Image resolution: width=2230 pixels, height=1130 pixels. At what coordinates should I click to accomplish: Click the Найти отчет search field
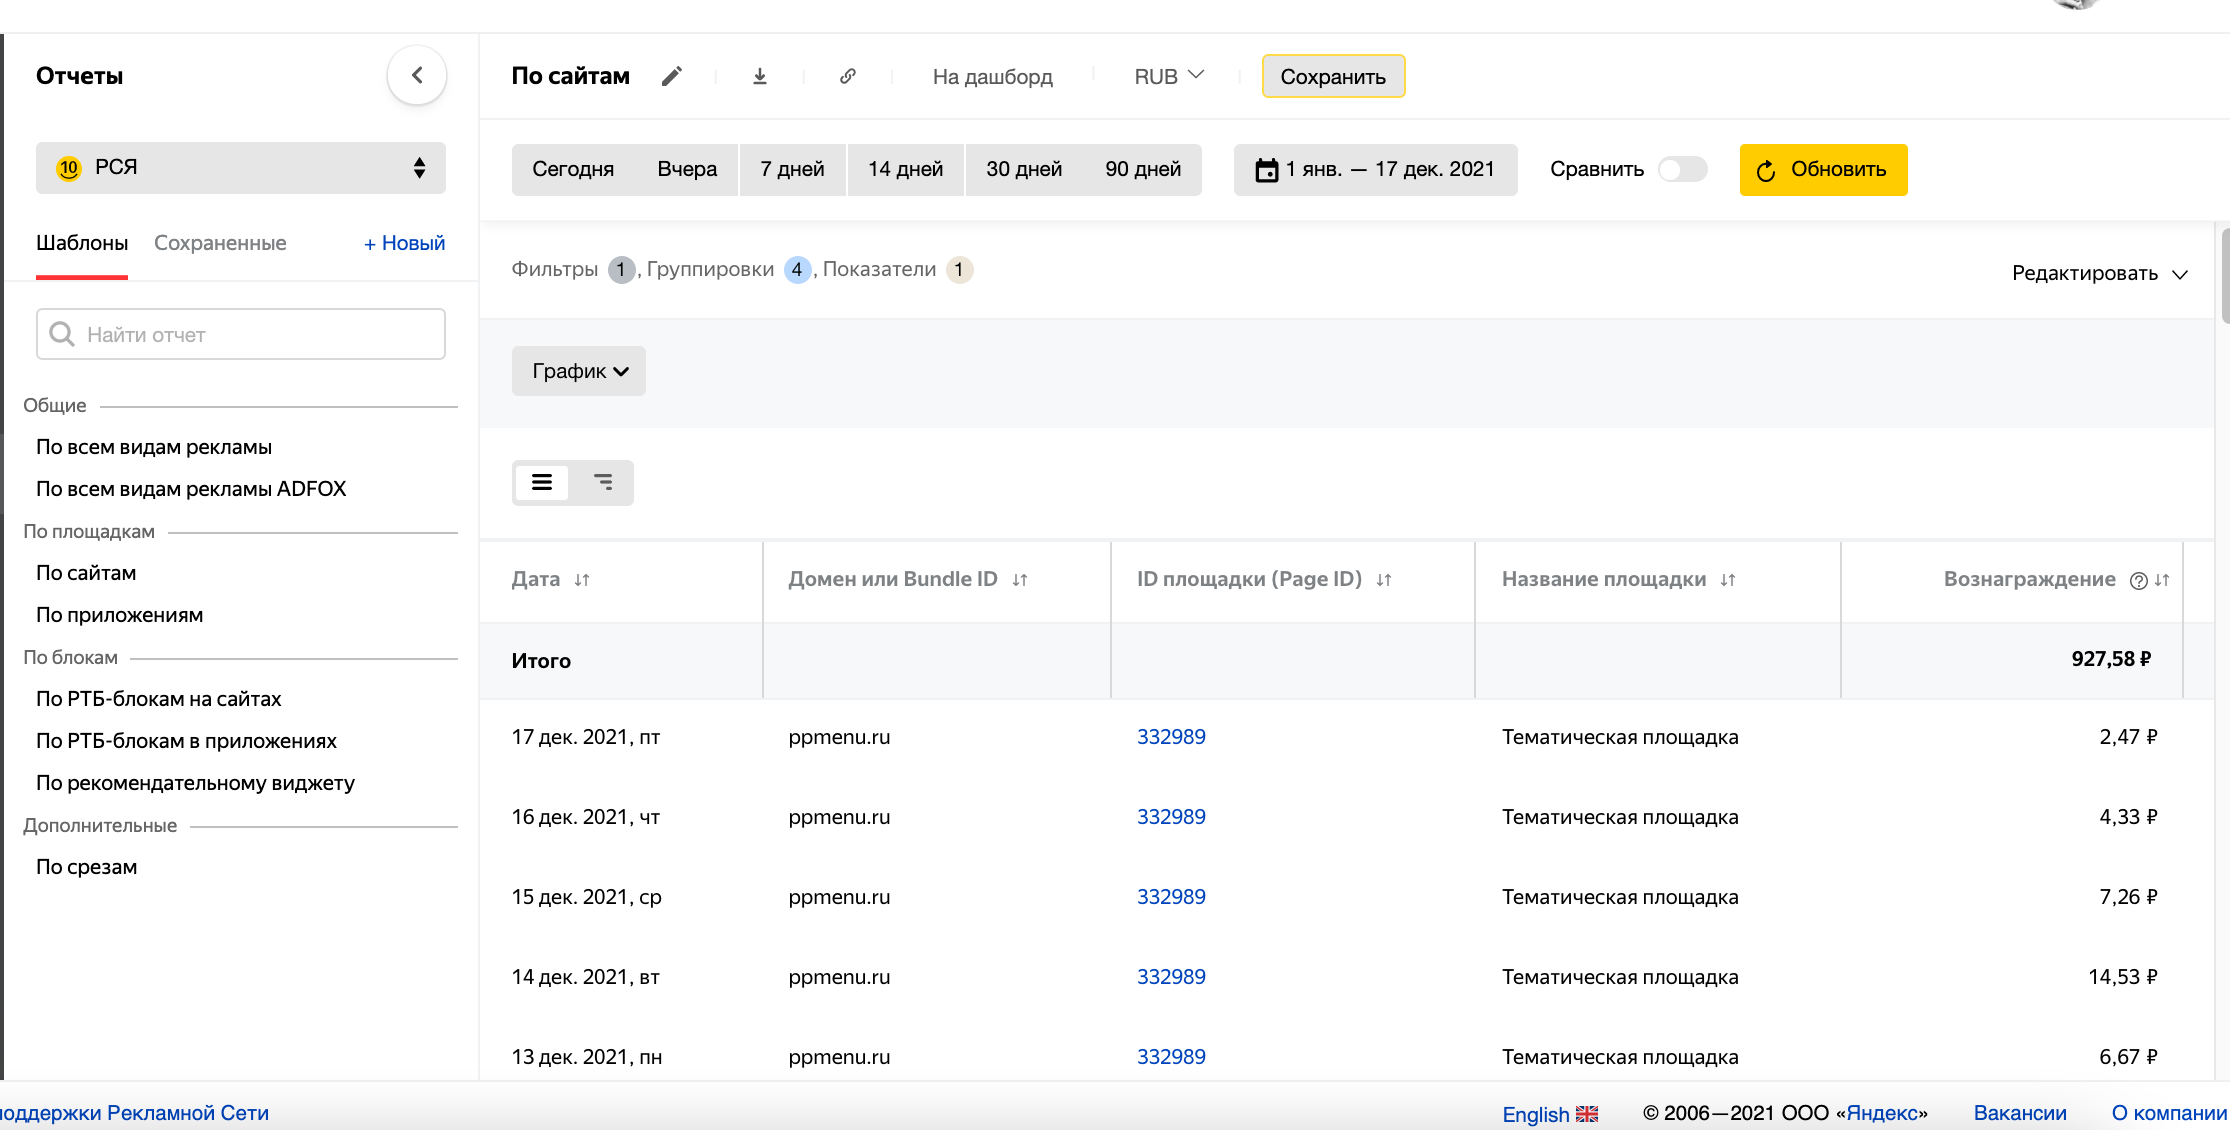pyautogui.click(x=241, y=335)
